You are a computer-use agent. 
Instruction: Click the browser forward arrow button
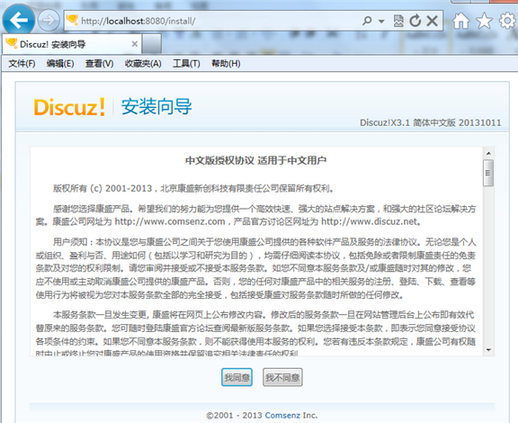pyautogui.click(x=48, y=21)
